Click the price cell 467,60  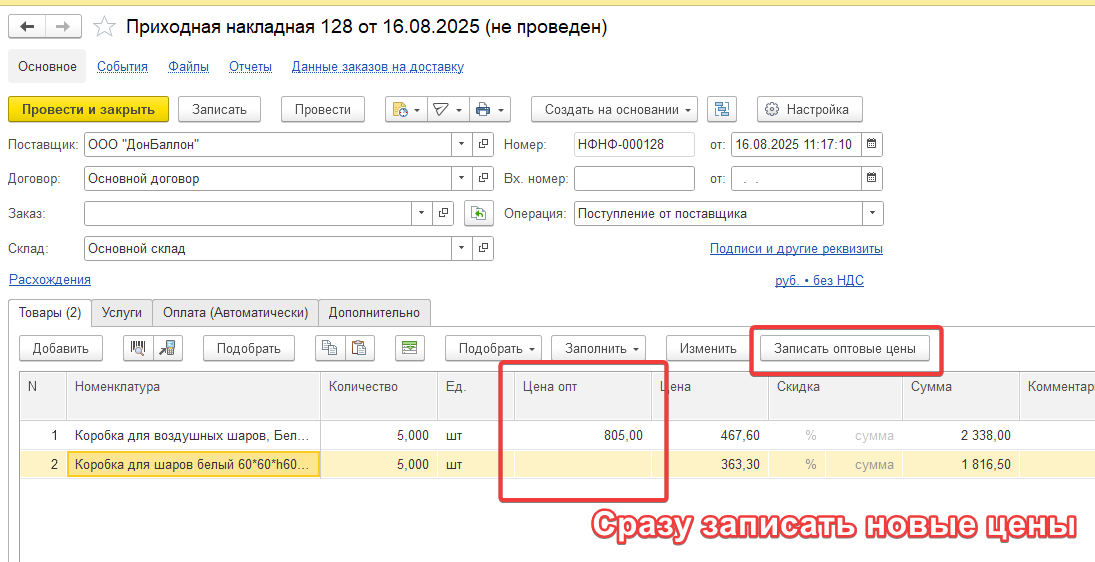710,436
